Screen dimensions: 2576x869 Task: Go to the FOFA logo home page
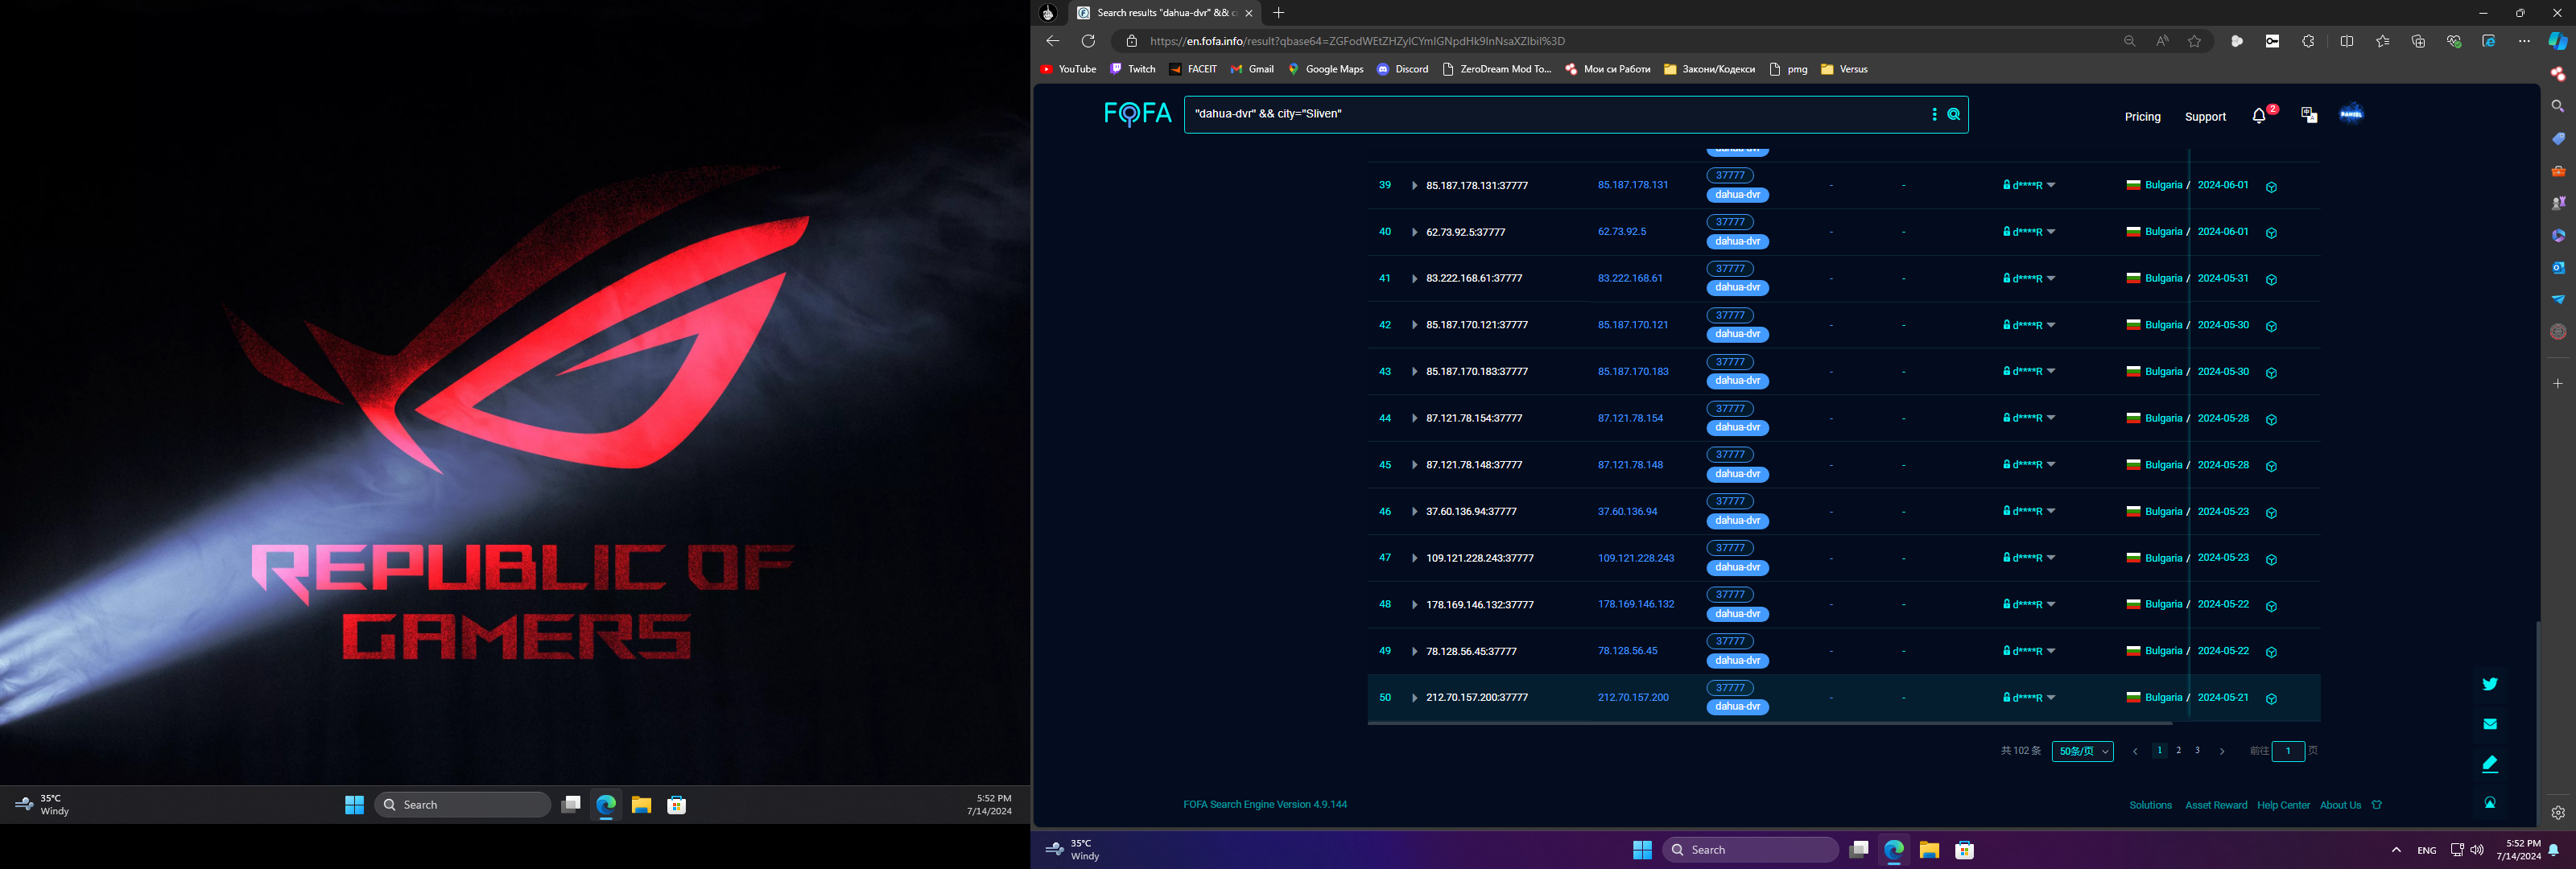tap(1138, 114)
